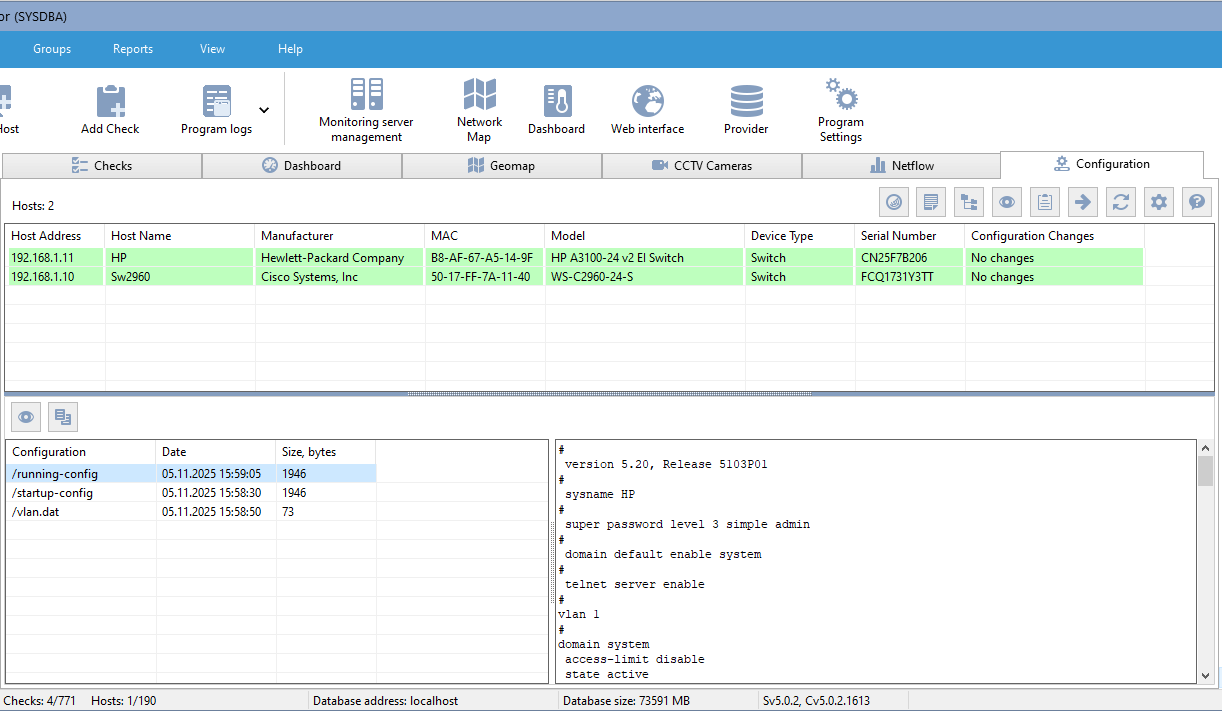The image size is (1222, 711).
Task: Open the Groups menu
Action: pos(51,48)
